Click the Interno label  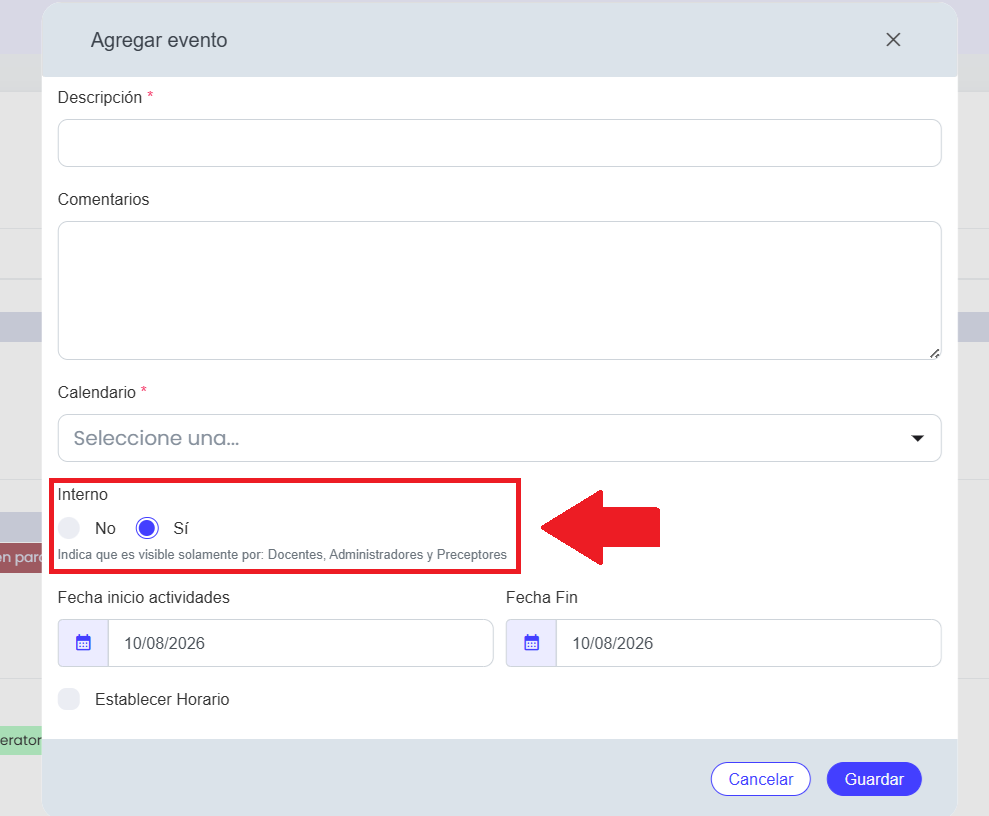(x=83, y=494)
